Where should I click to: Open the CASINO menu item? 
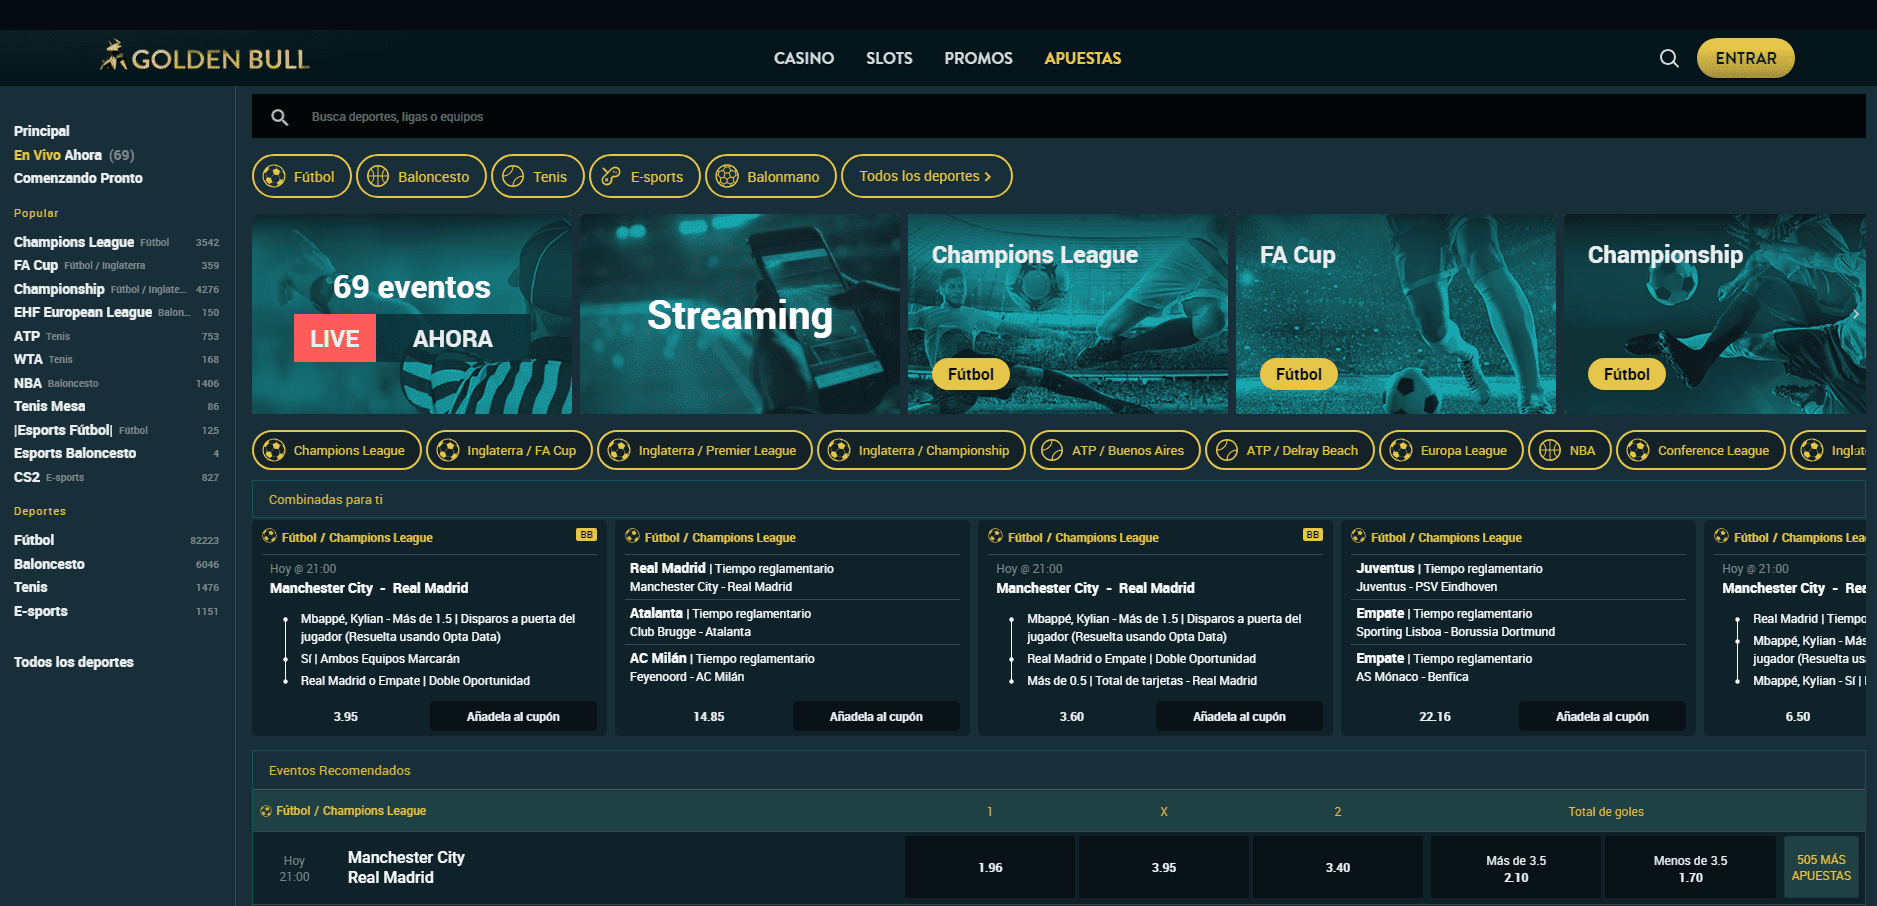pos(804,58)
